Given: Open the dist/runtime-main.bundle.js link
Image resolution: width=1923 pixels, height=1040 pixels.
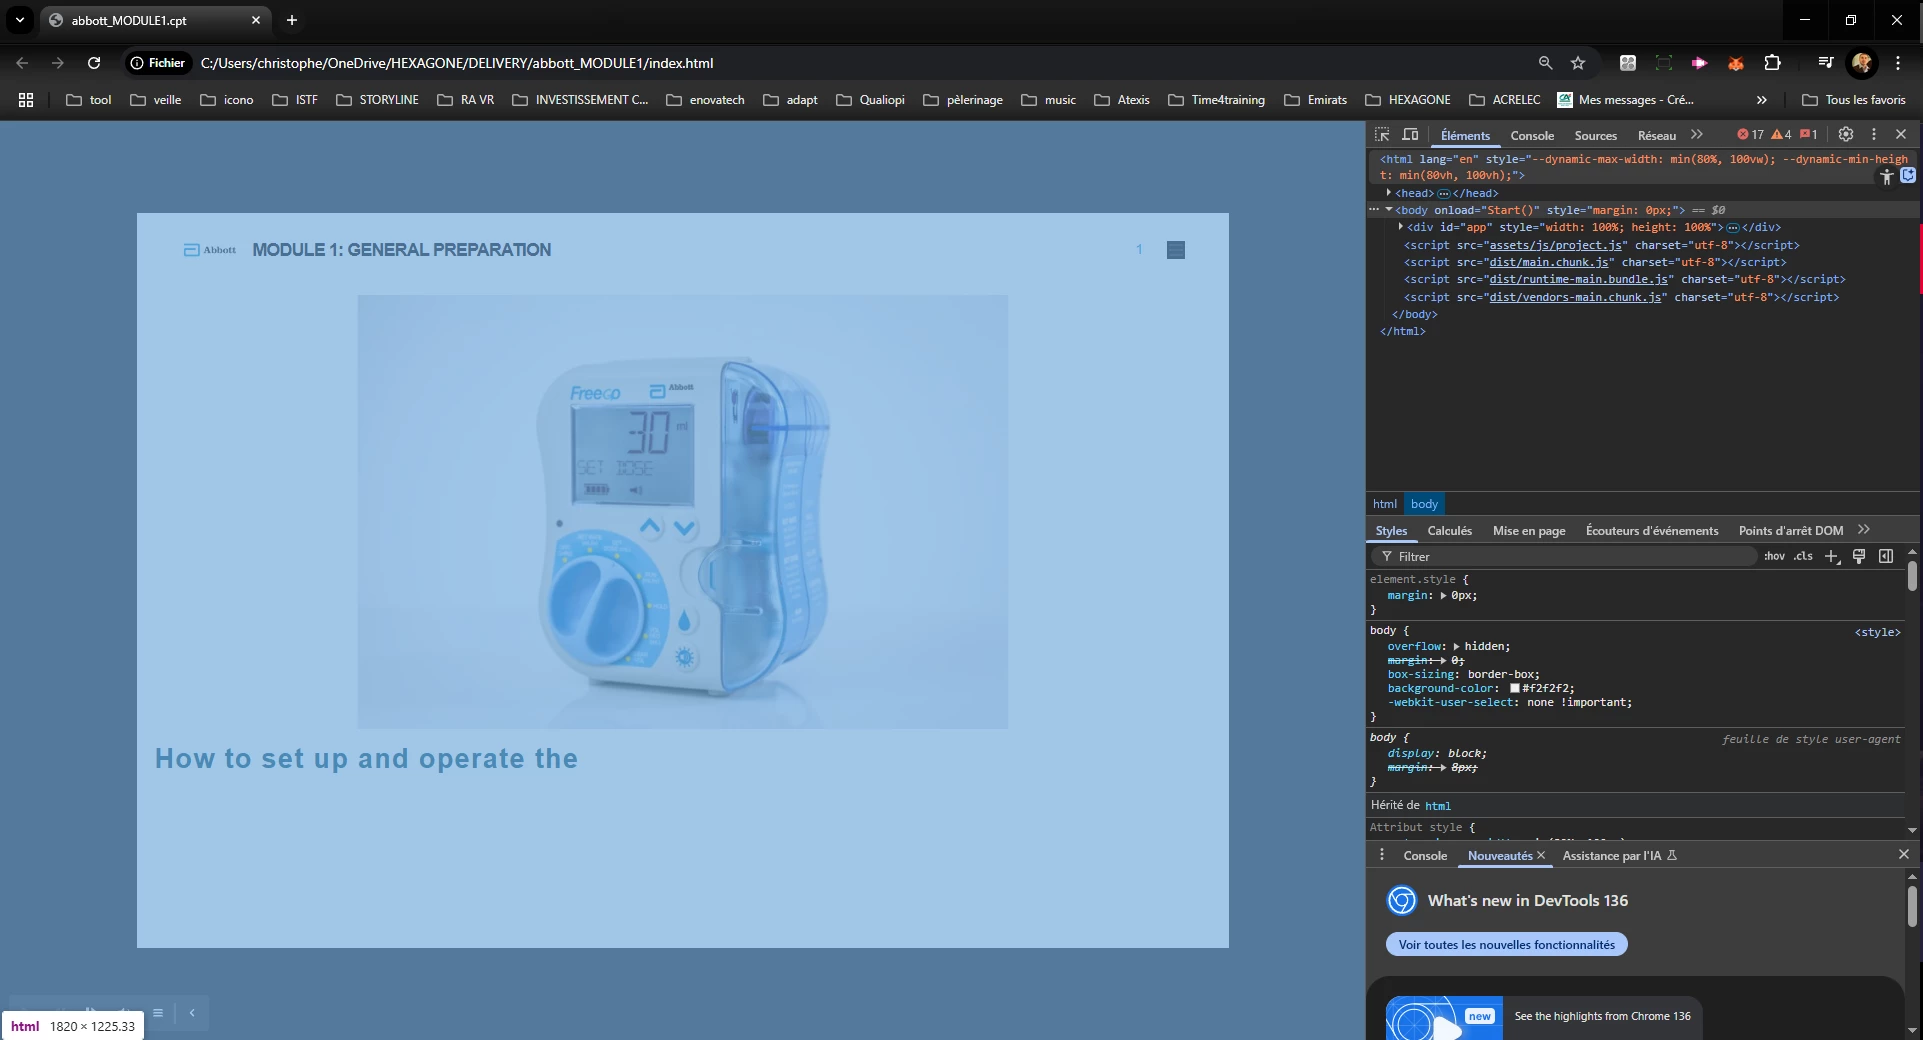Looking at the screenshot, I should (1579, 280).
